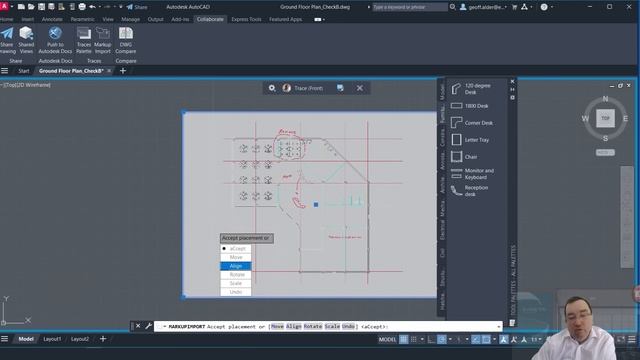Switch to the Start file tab
This screenshot has height=360, width=640.
24,71
